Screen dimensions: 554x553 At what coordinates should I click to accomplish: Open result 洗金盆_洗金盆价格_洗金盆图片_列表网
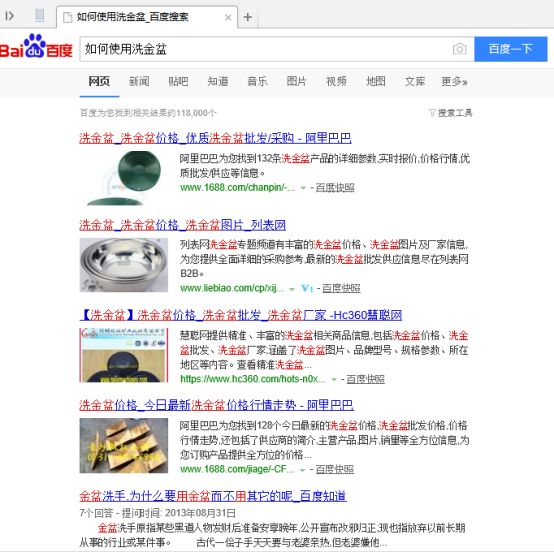[x=183, y=225]
